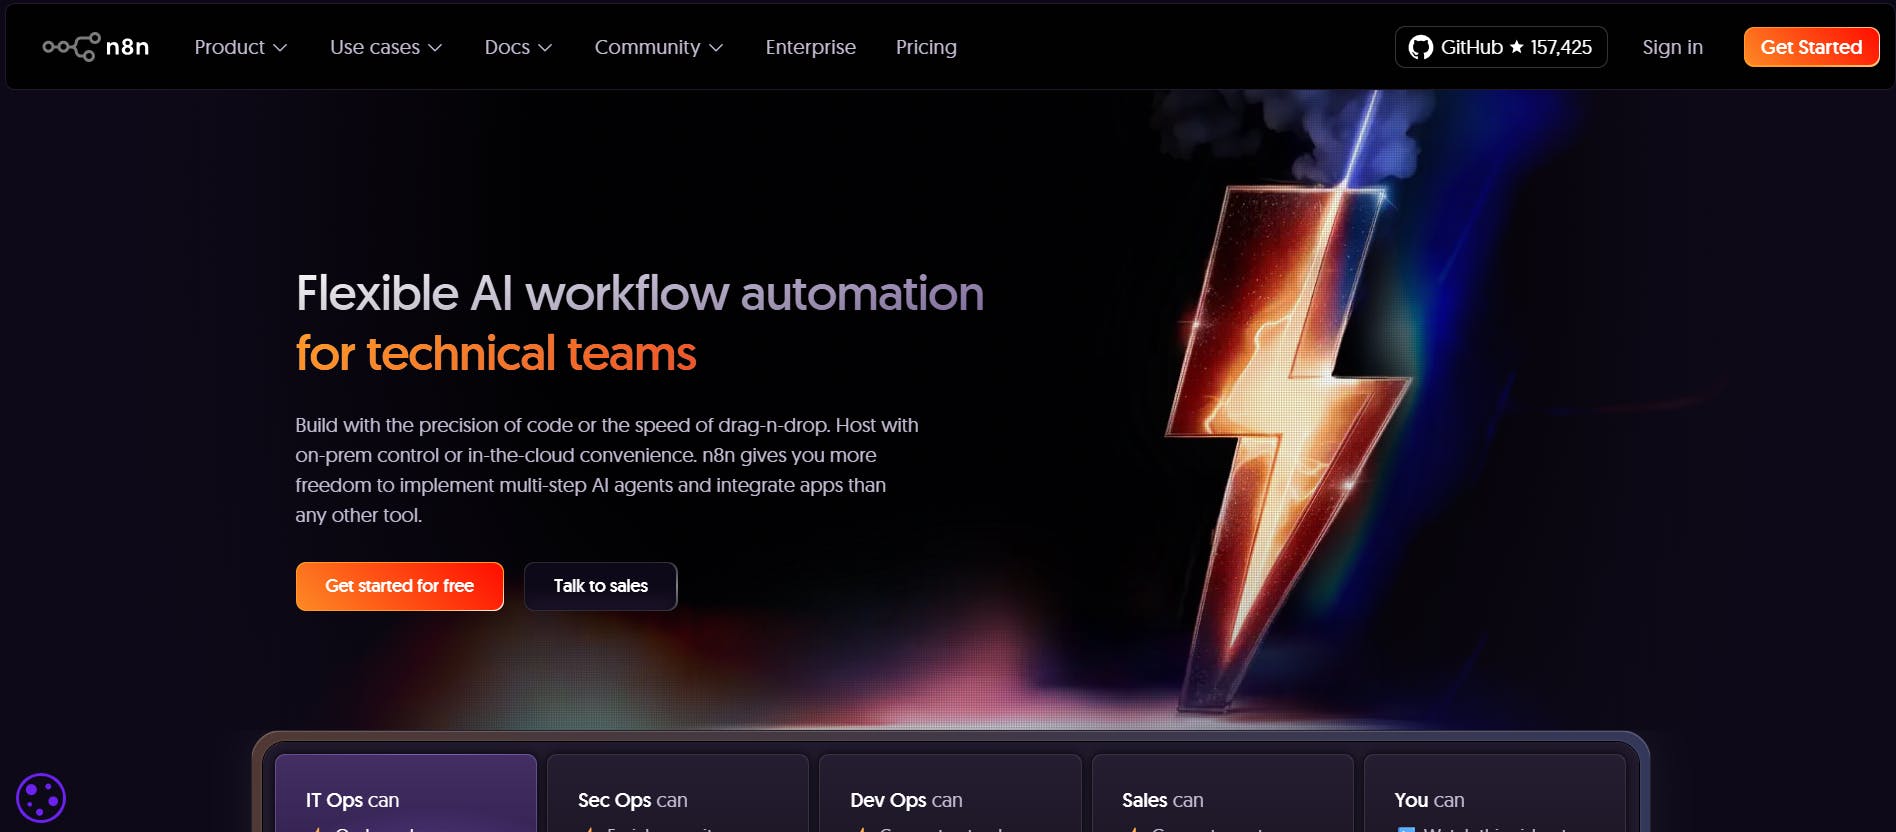
Task: Select the IT Ops can tab
Action: [406, 794]
